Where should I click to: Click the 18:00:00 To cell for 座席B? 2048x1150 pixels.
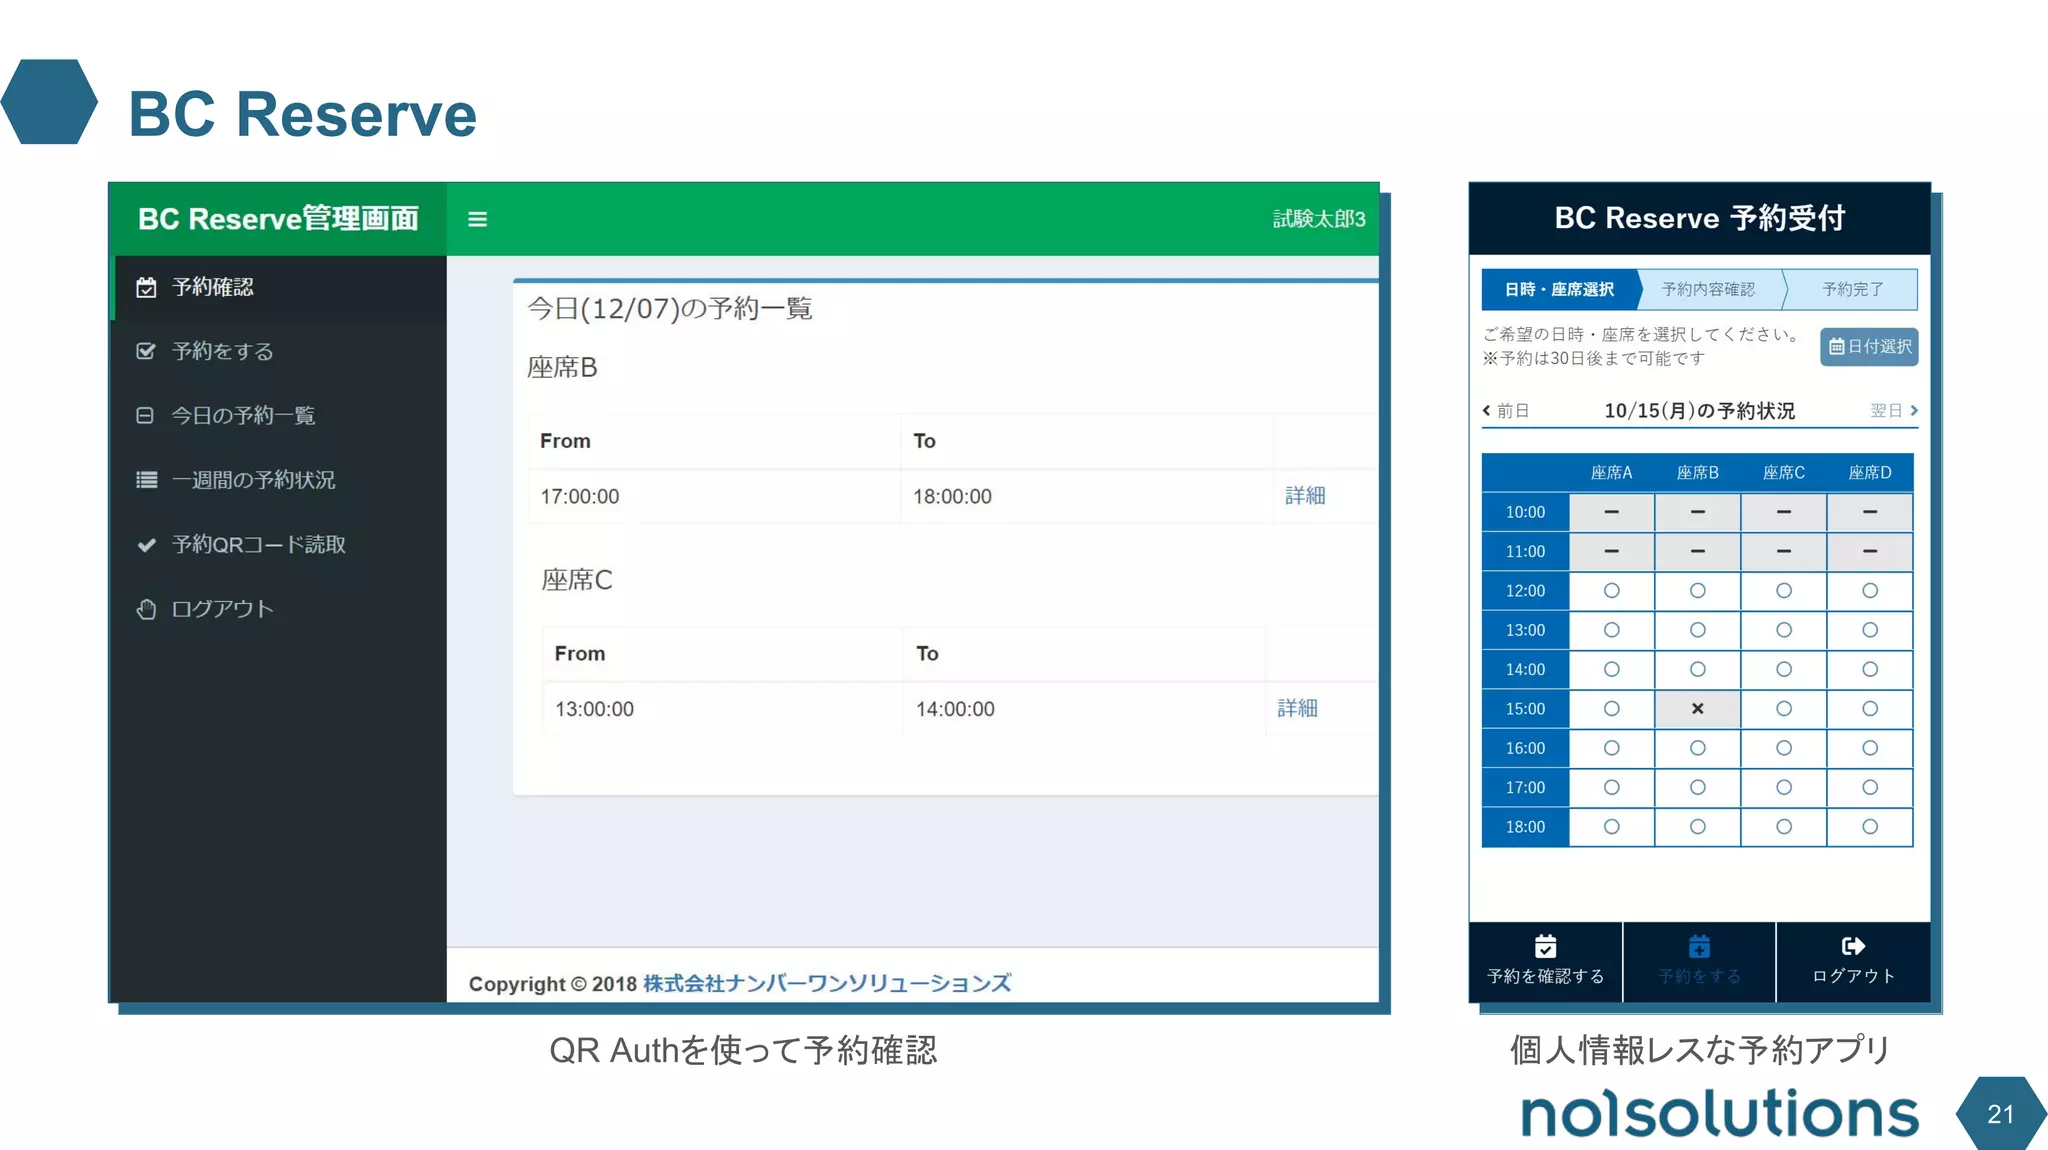[1087, 496]
